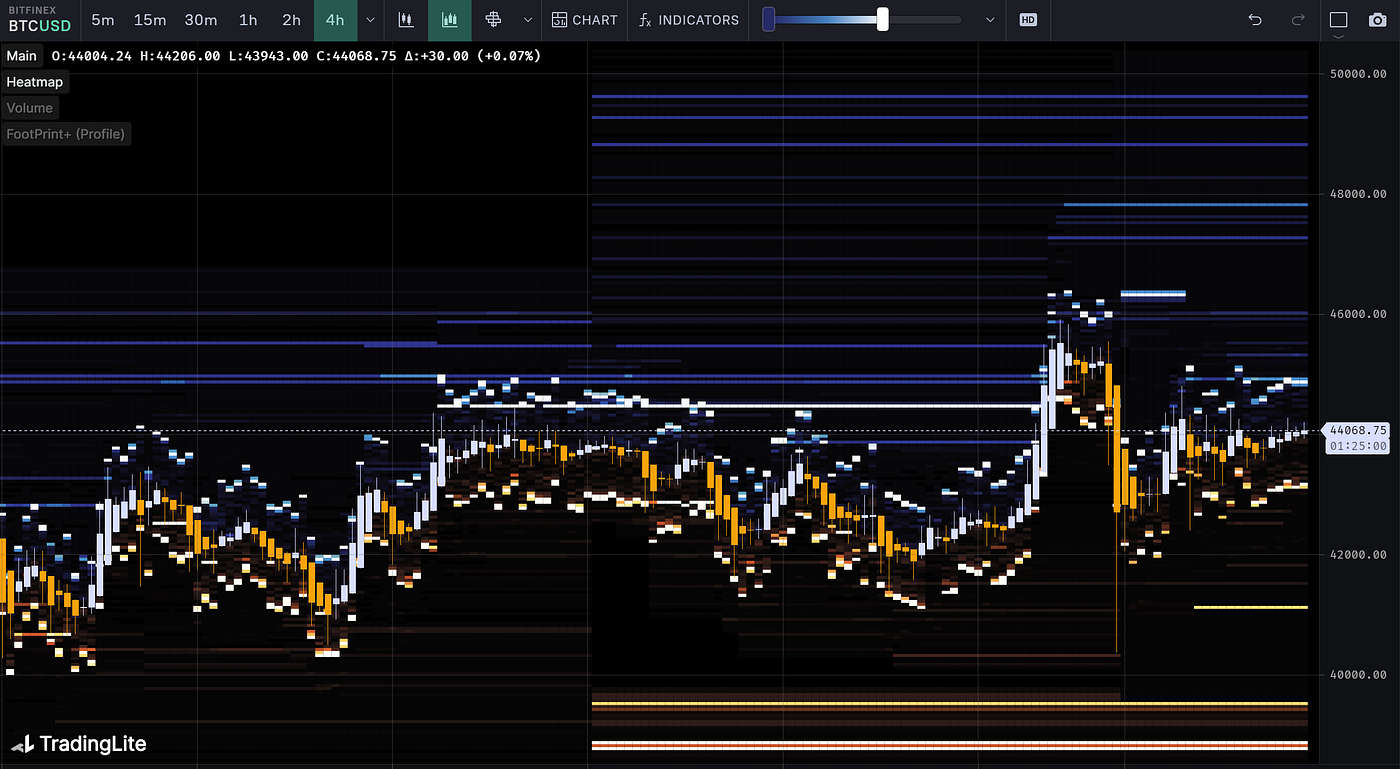Toggle the Heatmap layer
This screenshot has width=1400, height=769.
34,82
